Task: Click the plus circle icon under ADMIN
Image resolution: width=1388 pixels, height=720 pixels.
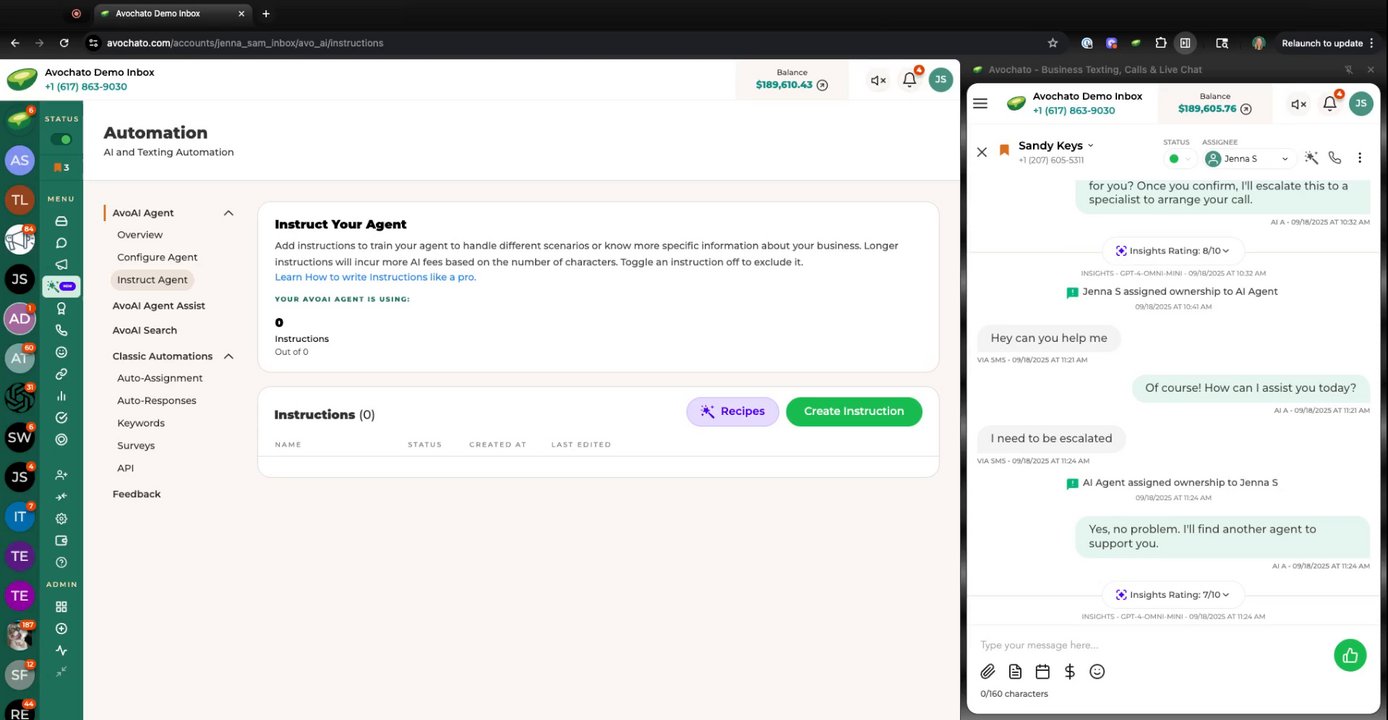Action: [61, 629]
